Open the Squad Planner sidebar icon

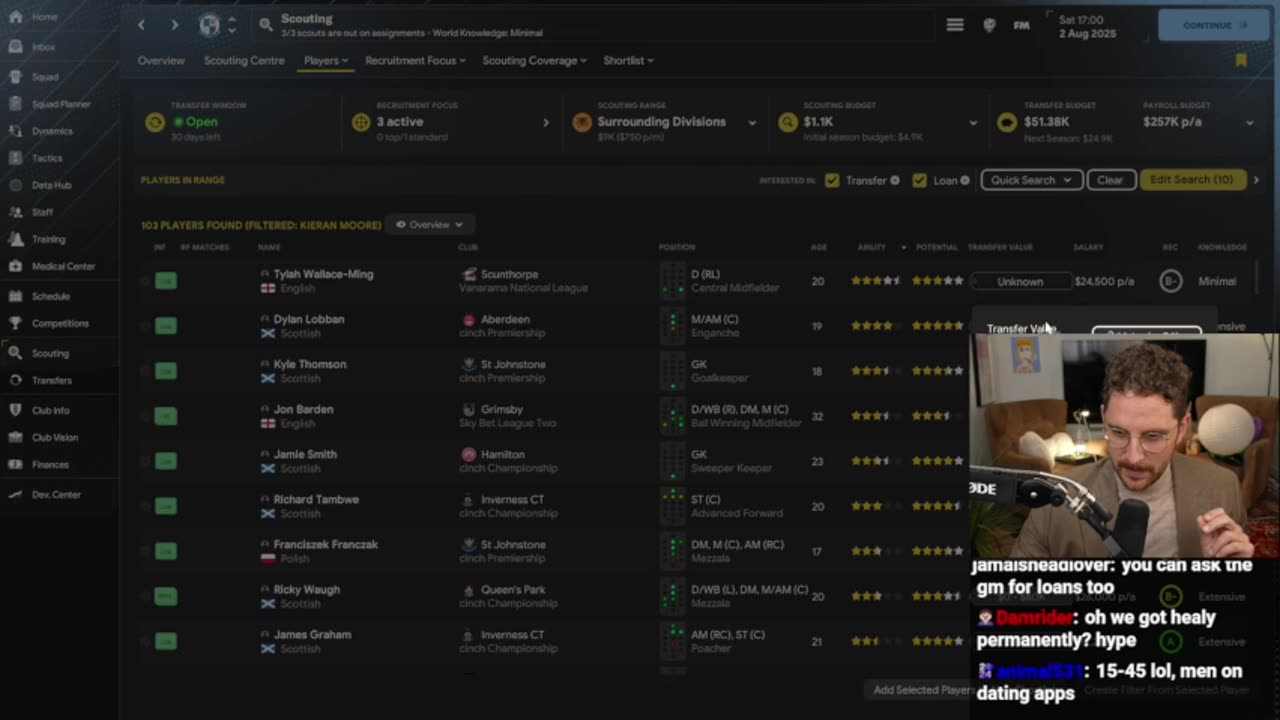(15, 103)
